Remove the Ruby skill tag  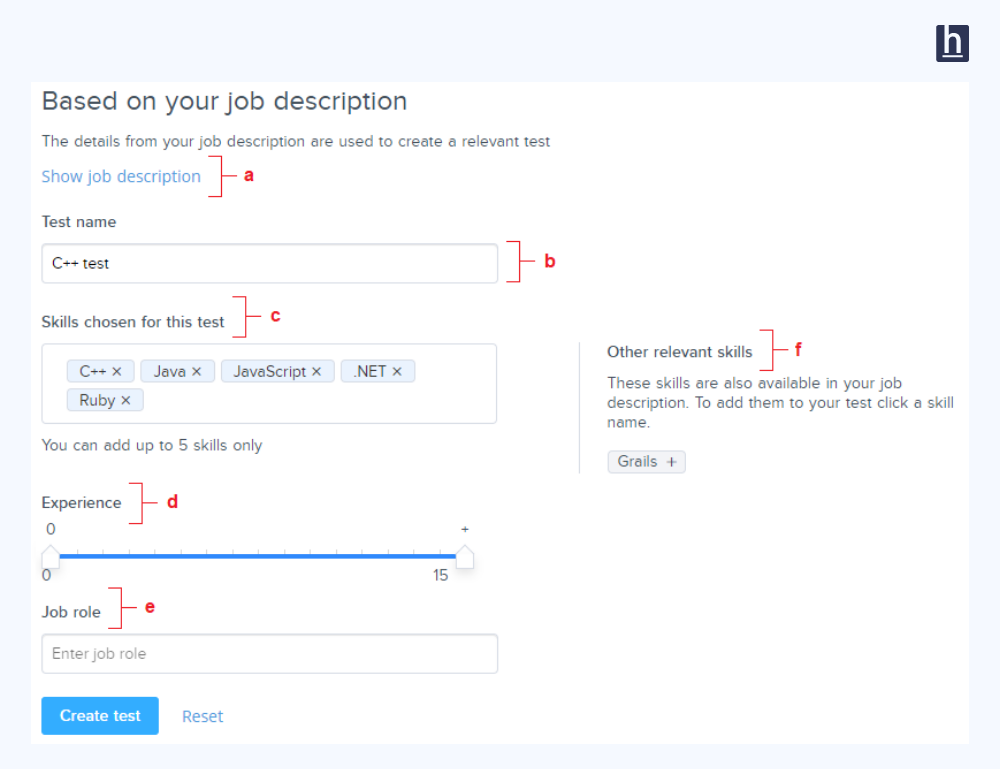tap(126, 400)
